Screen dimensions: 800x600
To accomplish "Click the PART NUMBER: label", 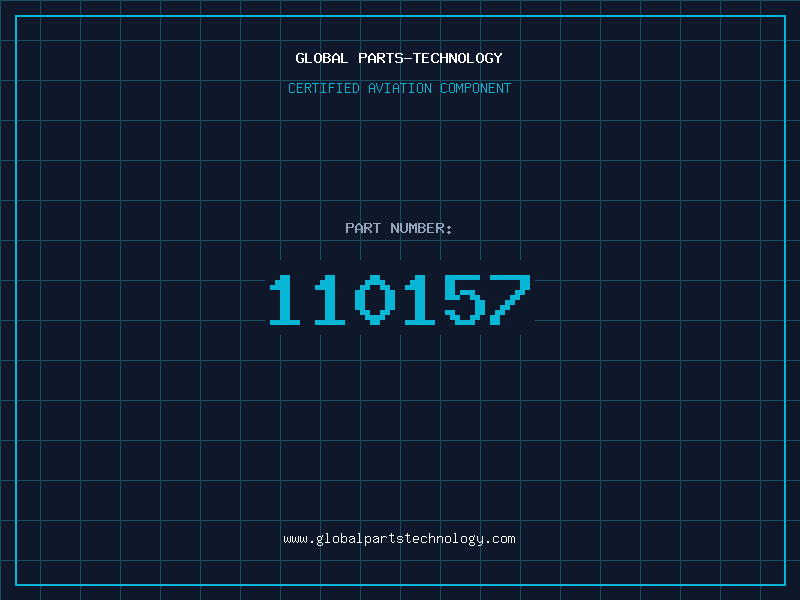I will (399, 228).
